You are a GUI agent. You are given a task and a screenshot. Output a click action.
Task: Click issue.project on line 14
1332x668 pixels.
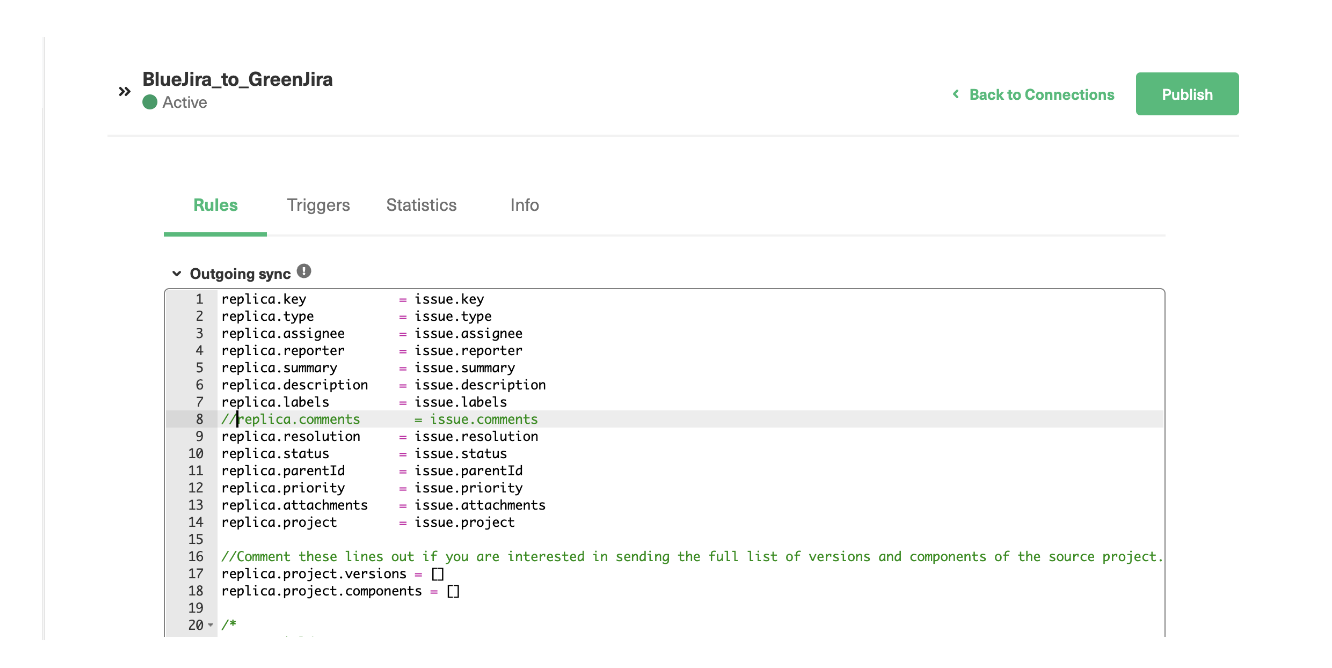click(x=465, y=522)
